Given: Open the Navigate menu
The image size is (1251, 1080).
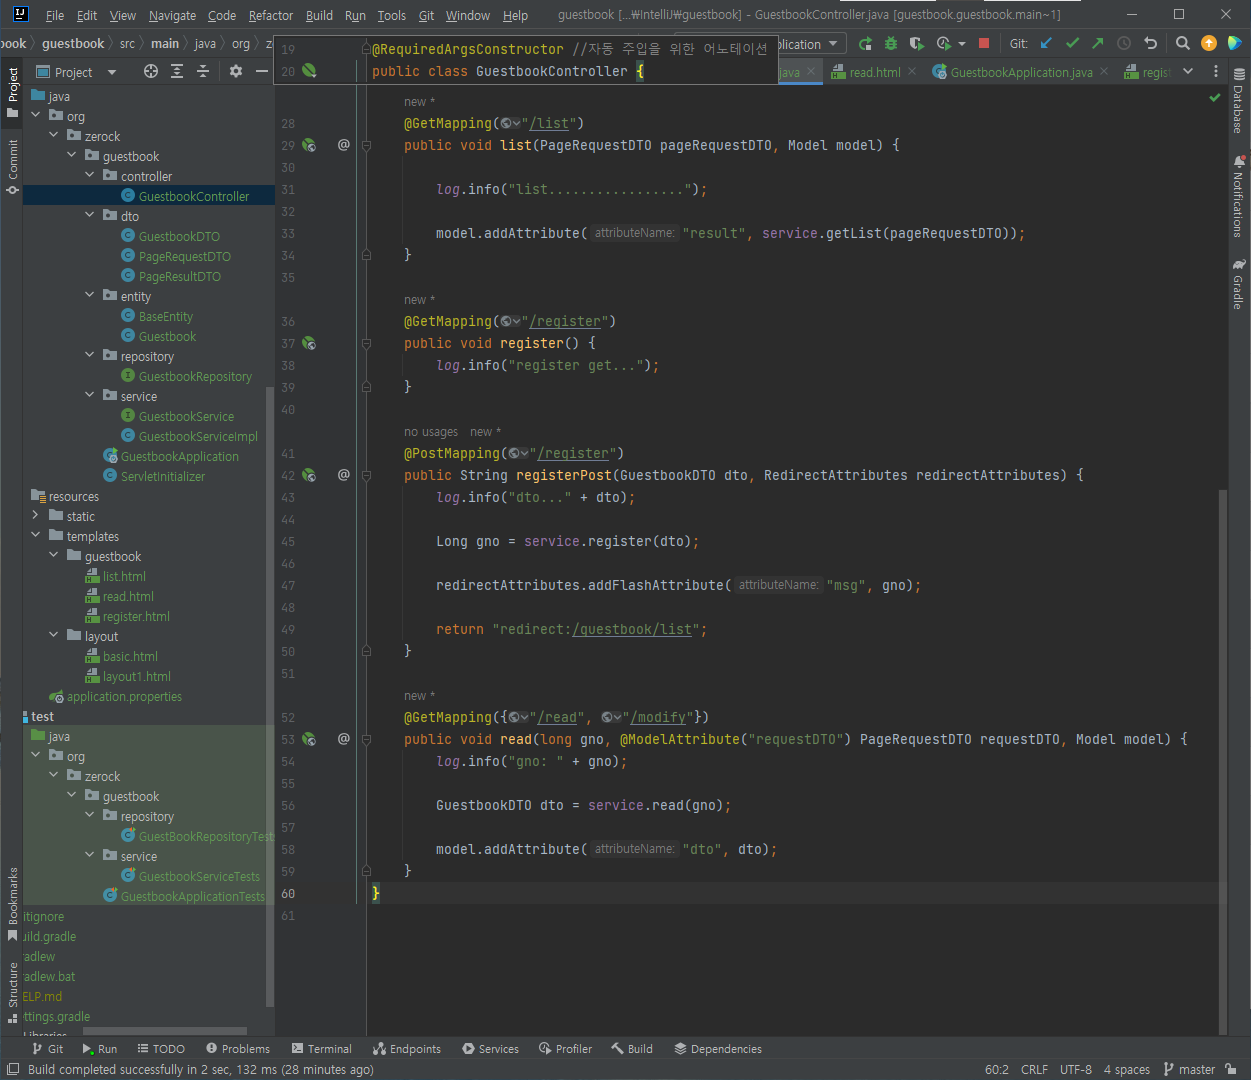Looking at the screenshot, I should (172, 15).
